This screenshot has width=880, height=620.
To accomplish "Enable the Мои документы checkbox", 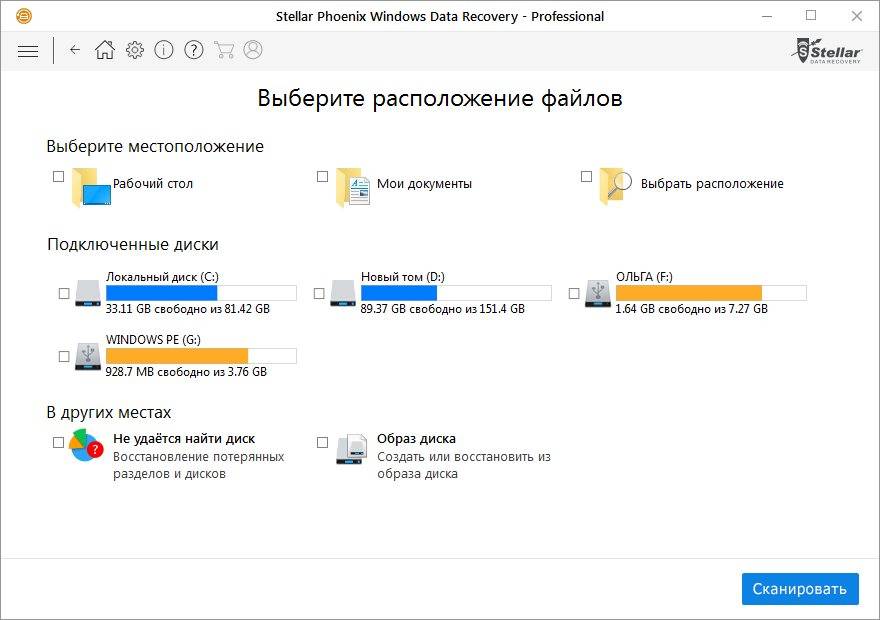I will point(322,177).
